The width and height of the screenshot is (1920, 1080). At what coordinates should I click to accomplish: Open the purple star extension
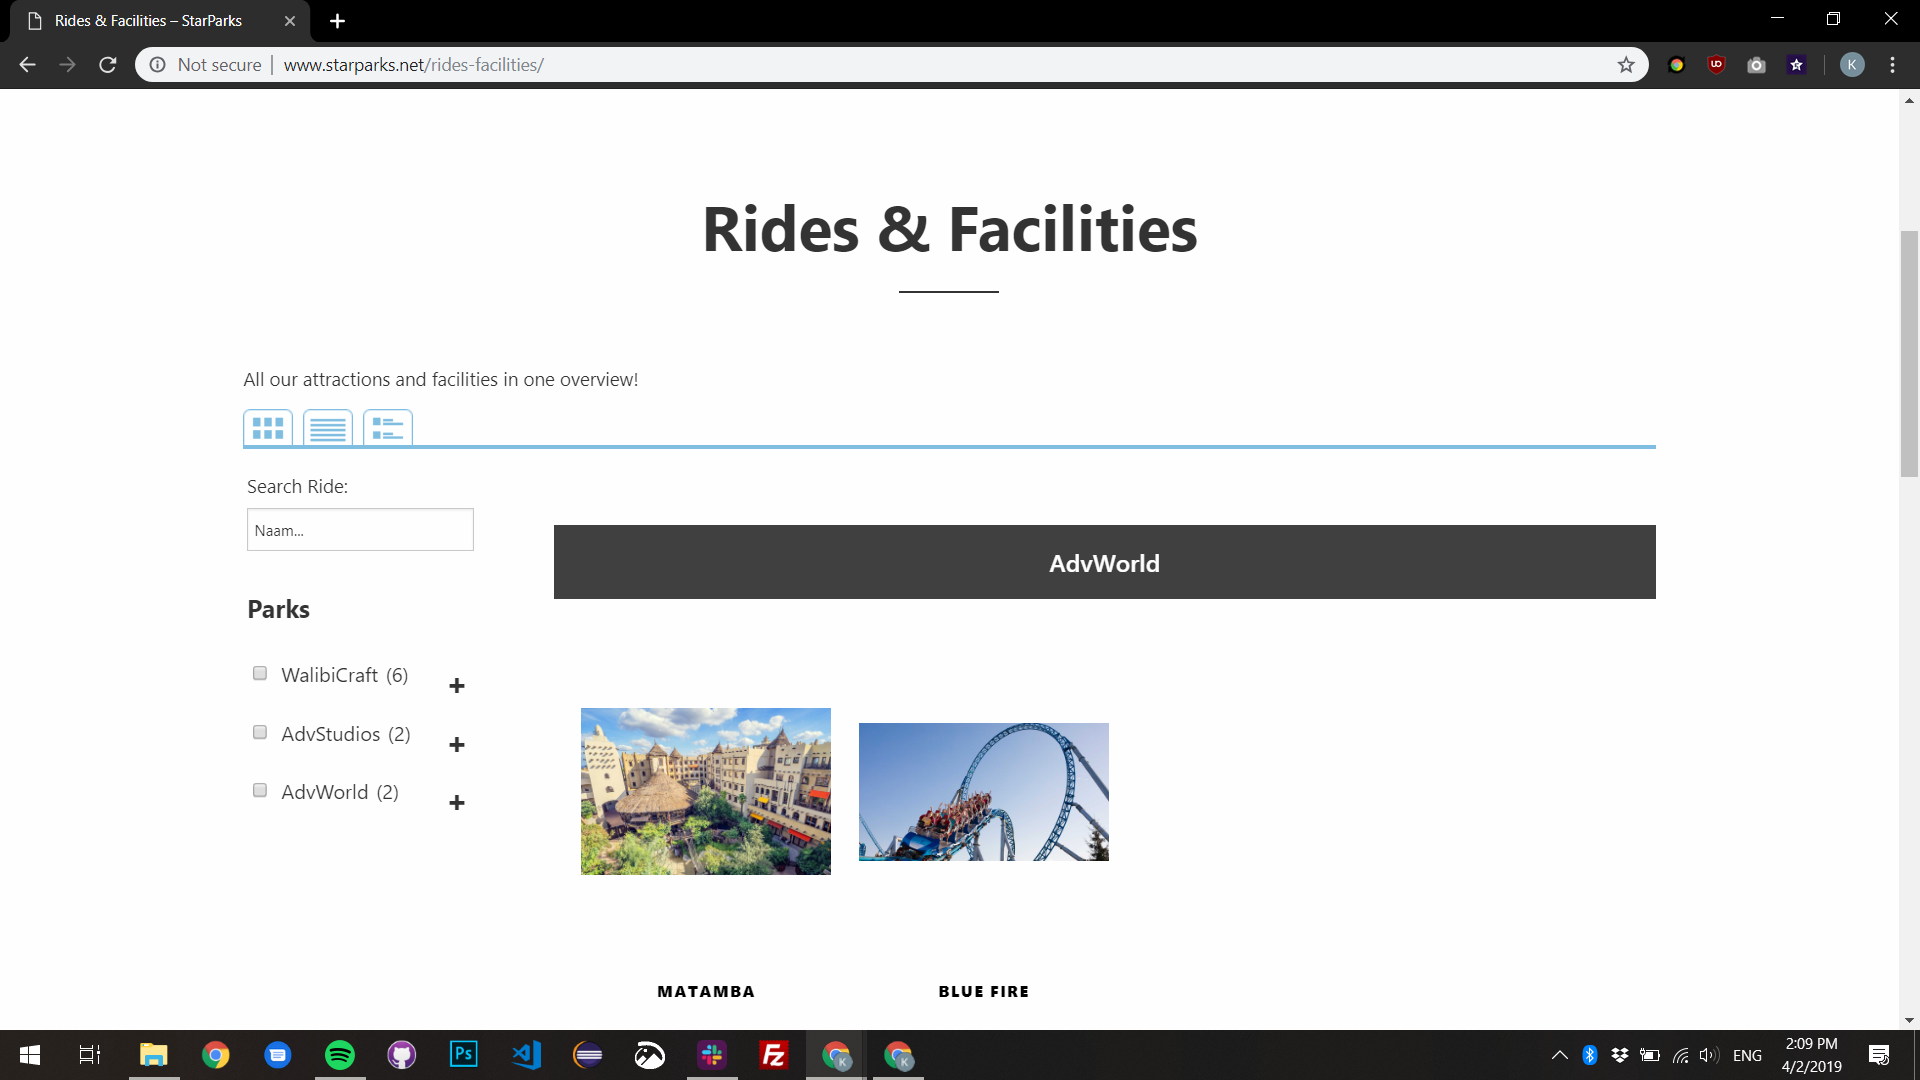(1797, 65)
